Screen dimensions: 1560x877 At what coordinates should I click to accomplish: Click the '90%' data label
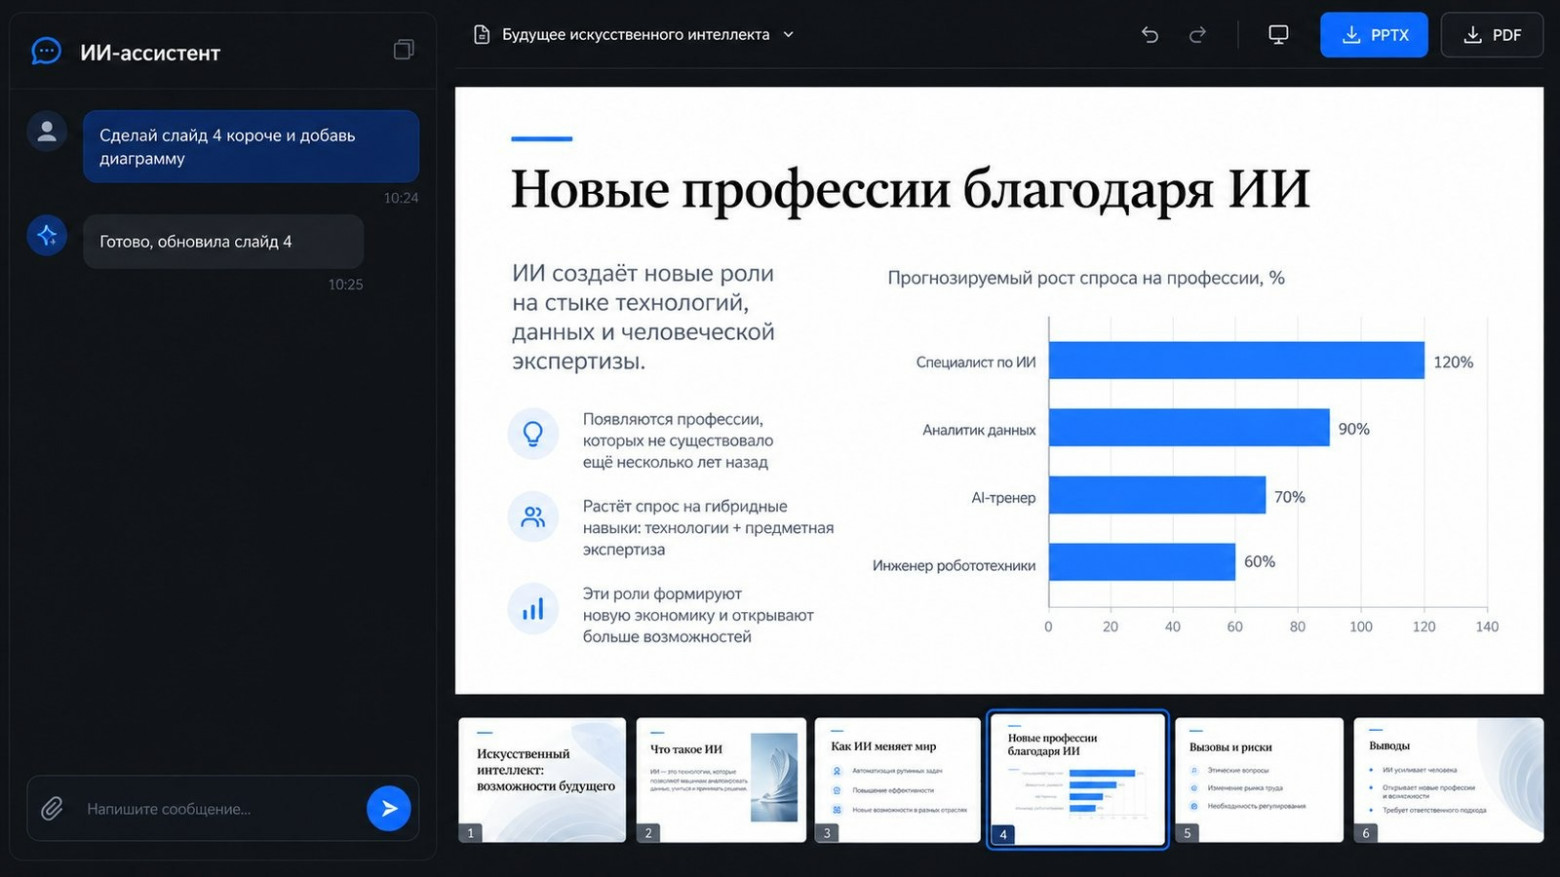point(1354,429)
